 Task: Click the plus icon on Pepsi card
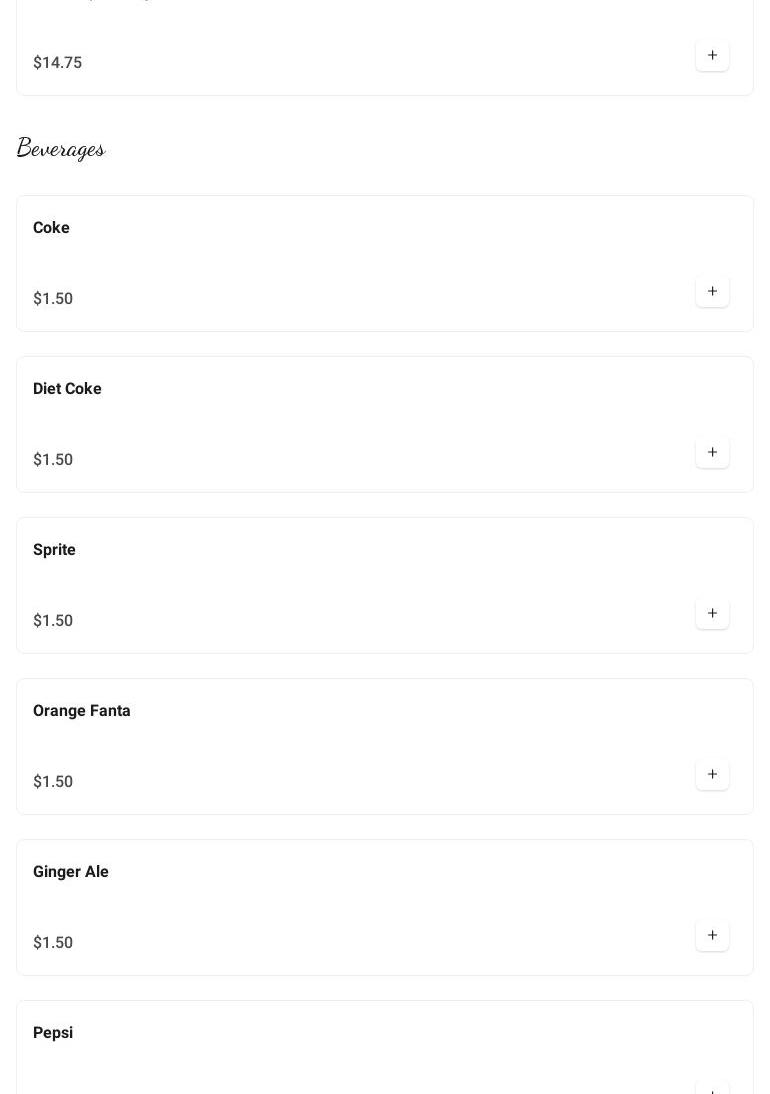[x=712, y=1088]
